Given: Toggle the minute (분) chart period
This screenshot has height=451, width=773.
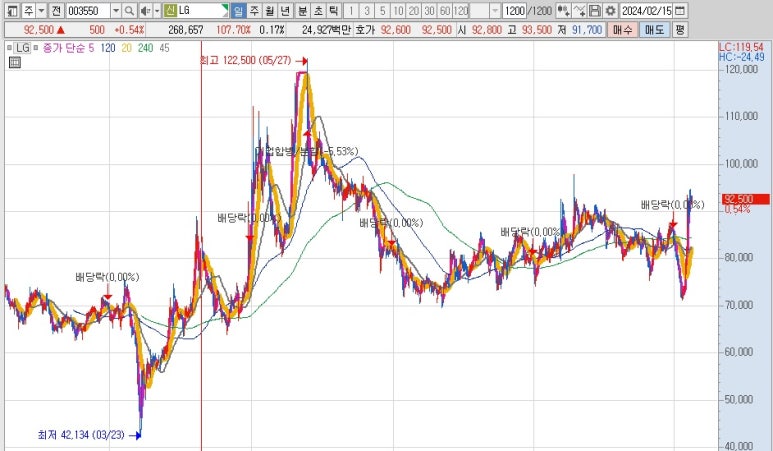Looking at the screenshot, I should [x=302, y=10].
